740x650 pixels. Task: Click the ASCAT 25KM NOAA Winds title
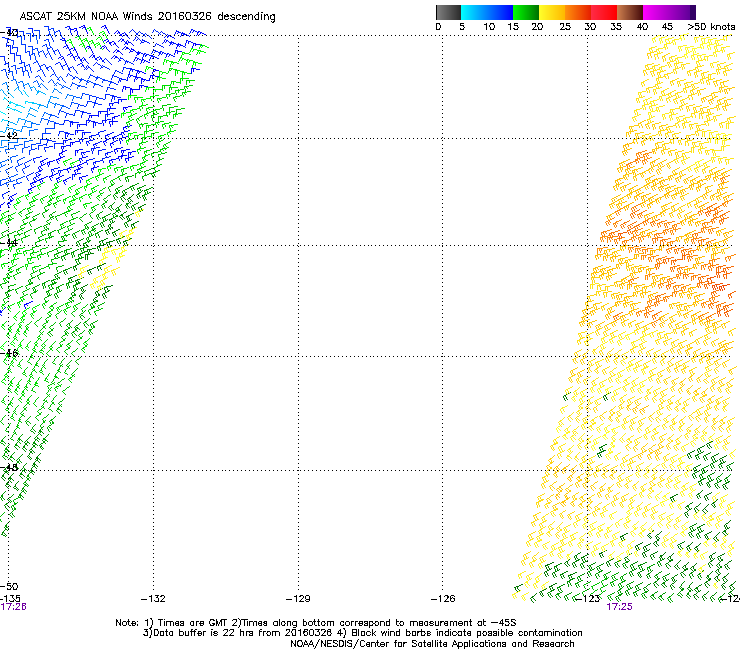pos(147,16)
